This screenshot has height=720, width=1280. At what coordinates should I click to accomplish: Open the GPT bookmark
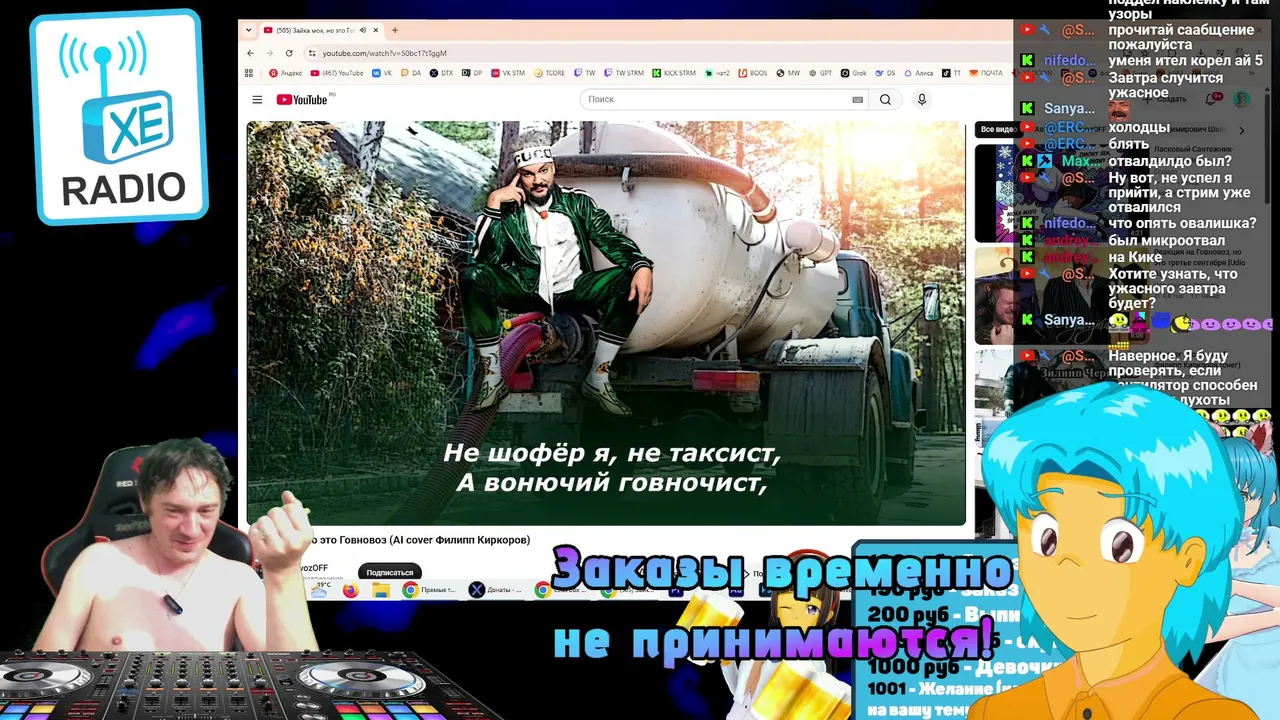(821, 73)
